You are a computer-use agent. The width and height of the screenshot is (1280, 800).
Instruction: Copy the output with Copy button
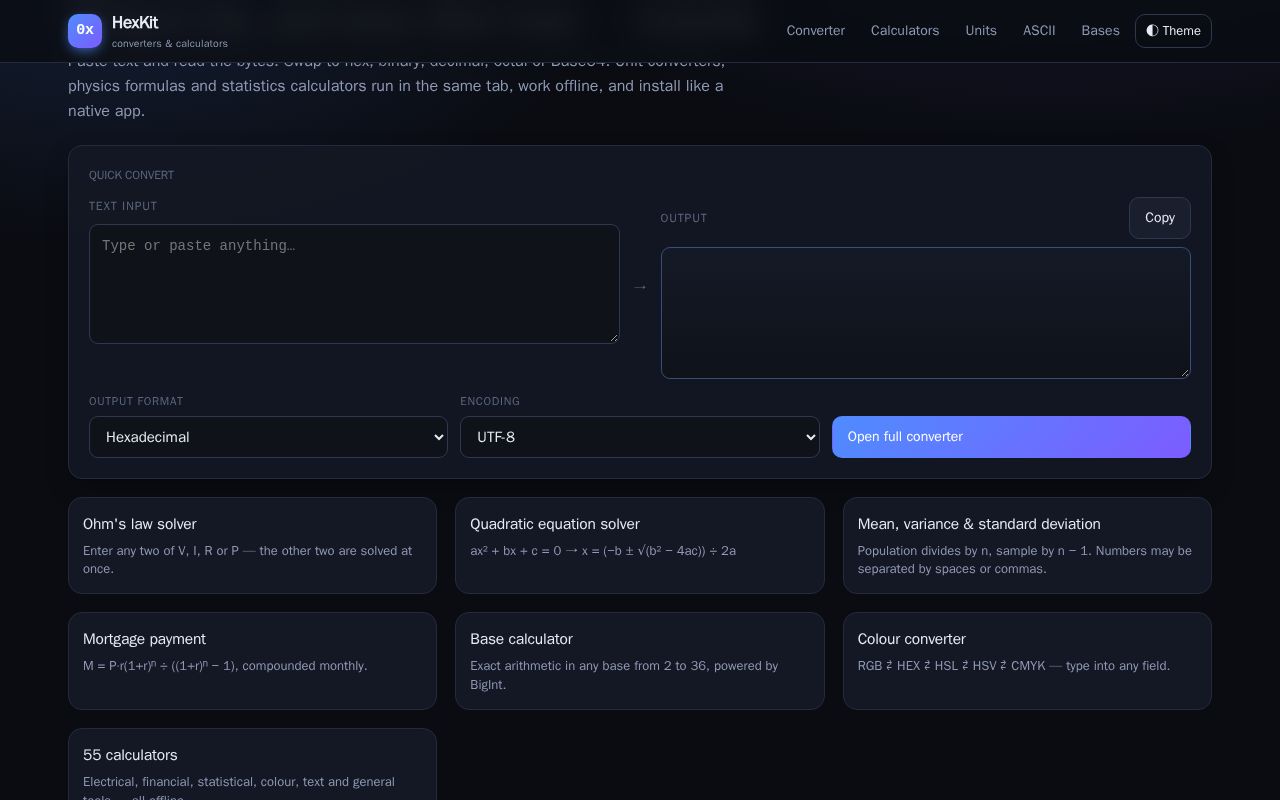1160,218
